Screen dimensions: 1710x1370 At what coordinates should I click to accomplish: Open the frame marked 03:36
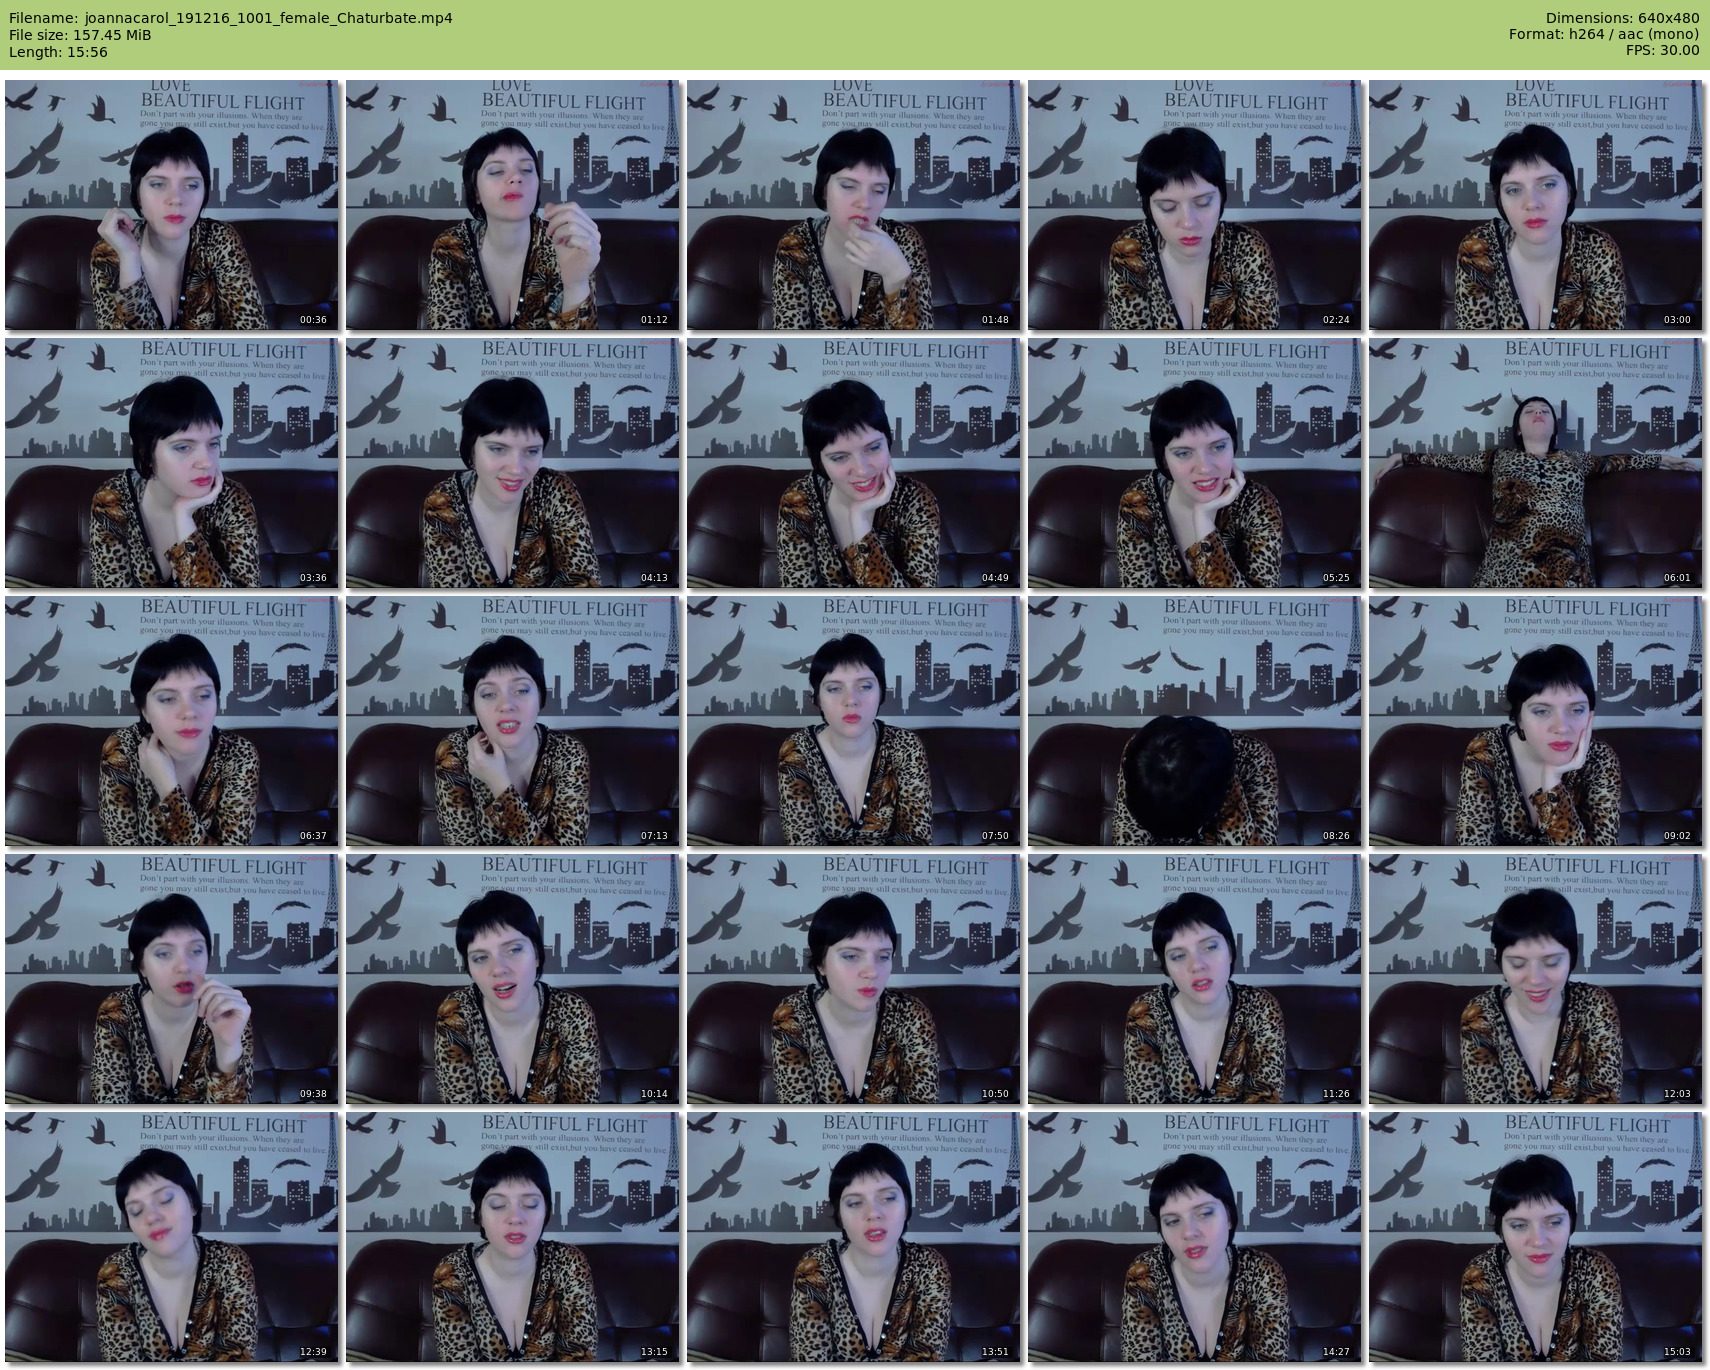[171, 463]
